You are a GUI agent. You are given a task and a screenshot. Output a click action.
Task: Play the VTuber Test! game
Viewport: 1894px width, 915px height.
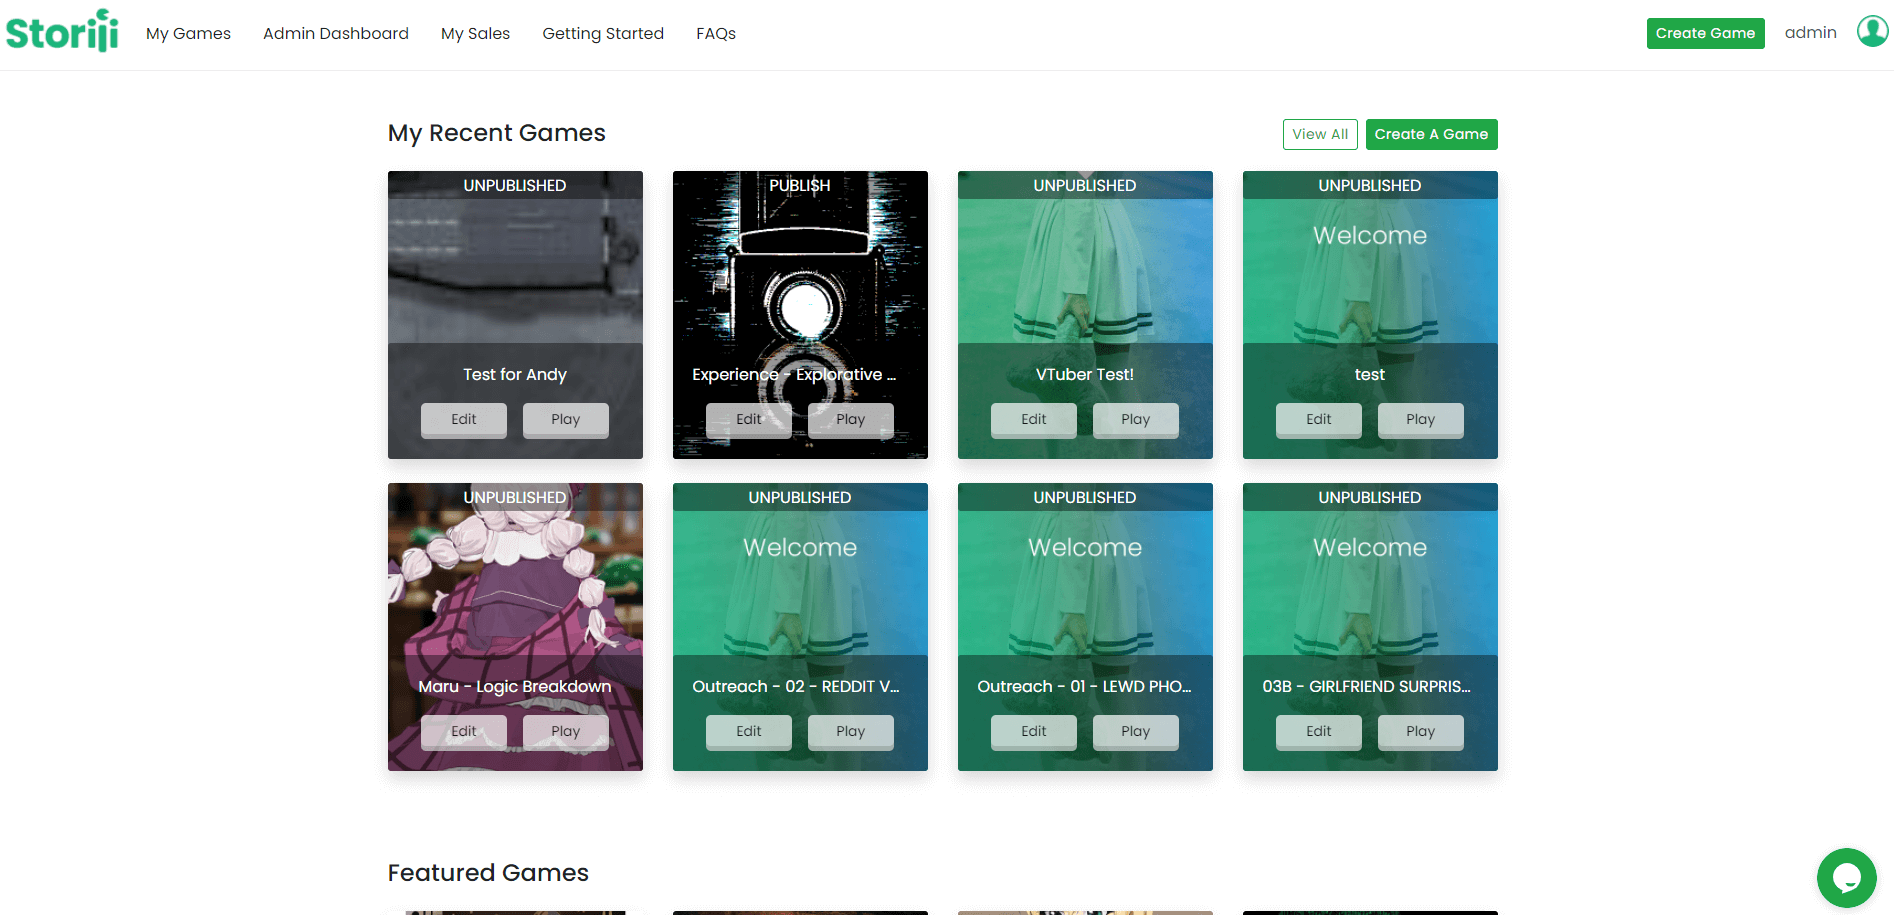pos(1136,420)
